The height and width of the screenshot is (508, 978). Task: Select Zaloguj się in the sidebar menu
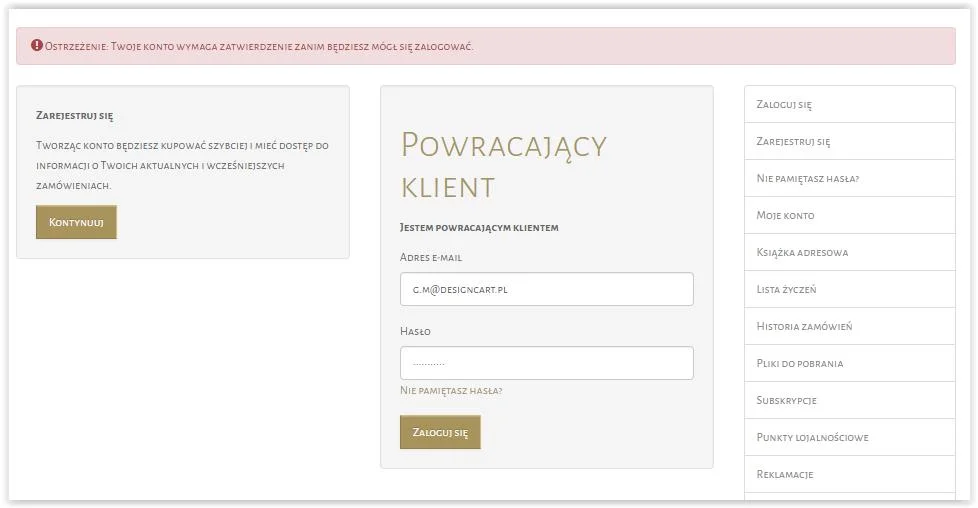[784, 104]
